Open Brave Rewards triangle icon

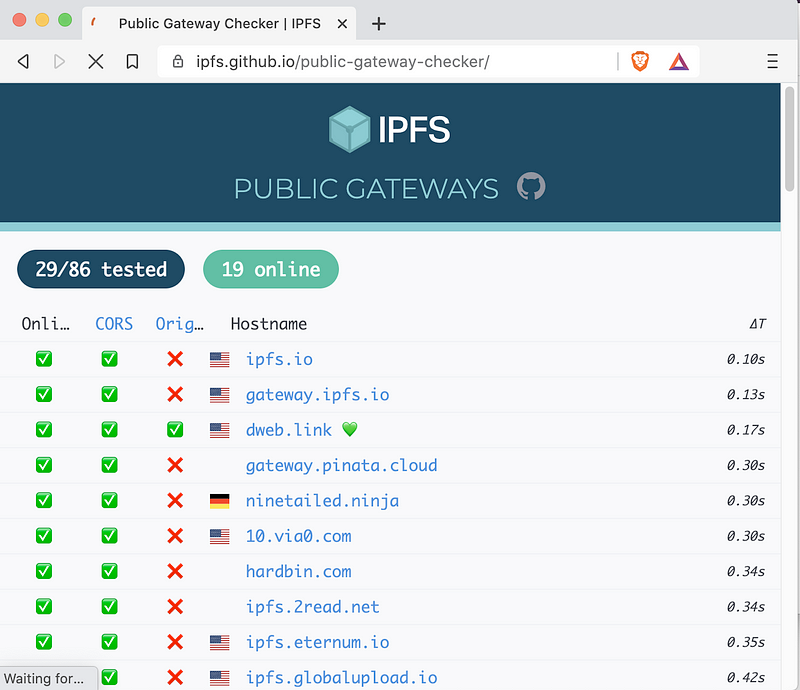point(679,62)
